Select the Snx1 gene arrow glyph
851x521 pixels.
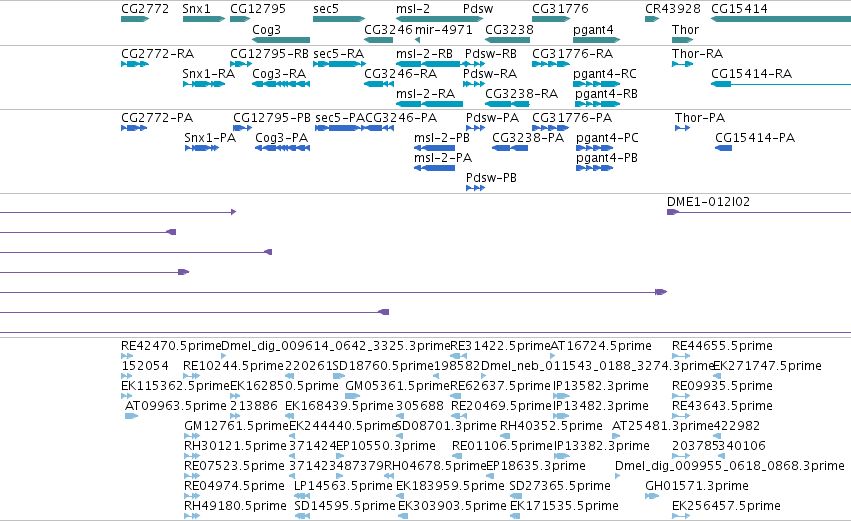204,19
